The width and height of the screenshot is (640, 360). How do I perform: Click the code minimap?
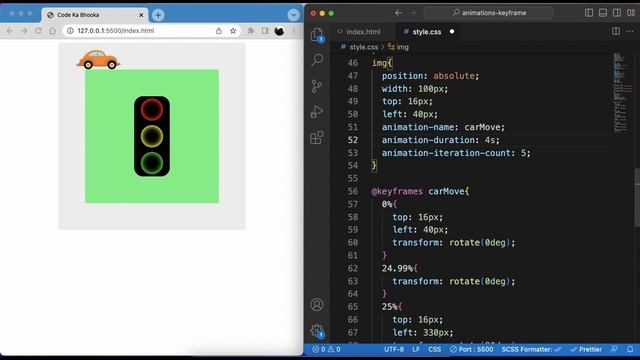coord(622,93)
